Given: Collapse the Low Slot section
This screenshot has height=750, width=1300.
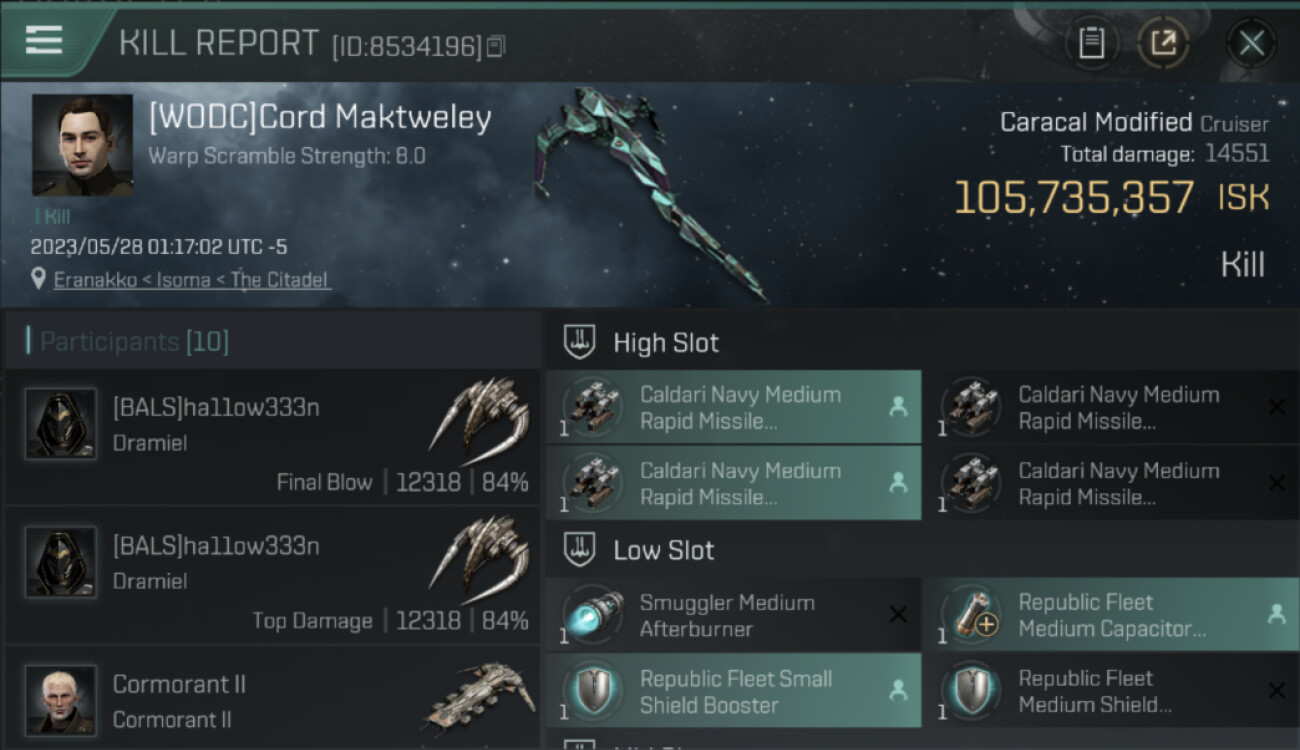Looking at the screenshot, I should pyautogui.click(x=664, y=550).
